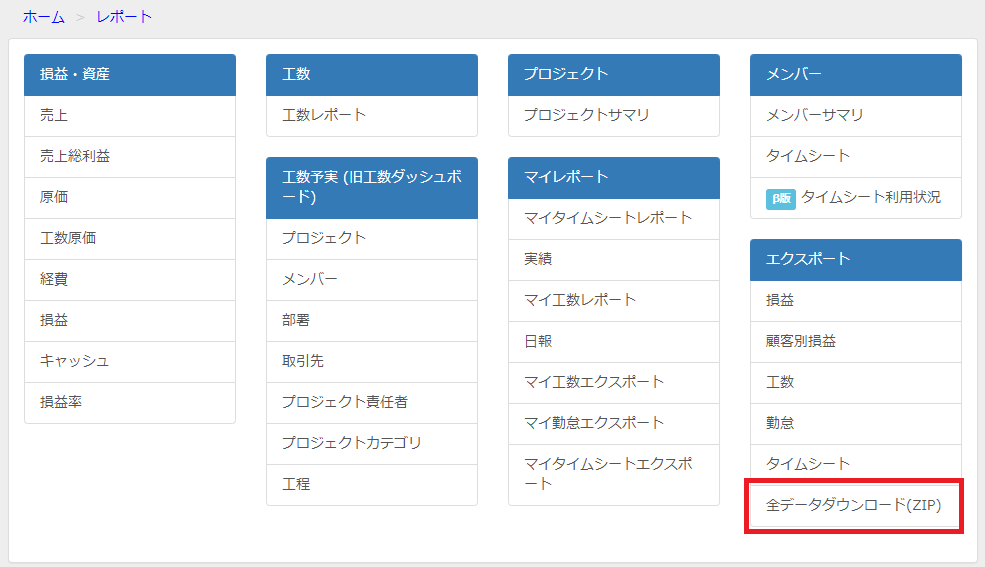Screen dimensions: 985x567
Task: Select プロジェクト責任者 report
Action: tap(345, 403)
